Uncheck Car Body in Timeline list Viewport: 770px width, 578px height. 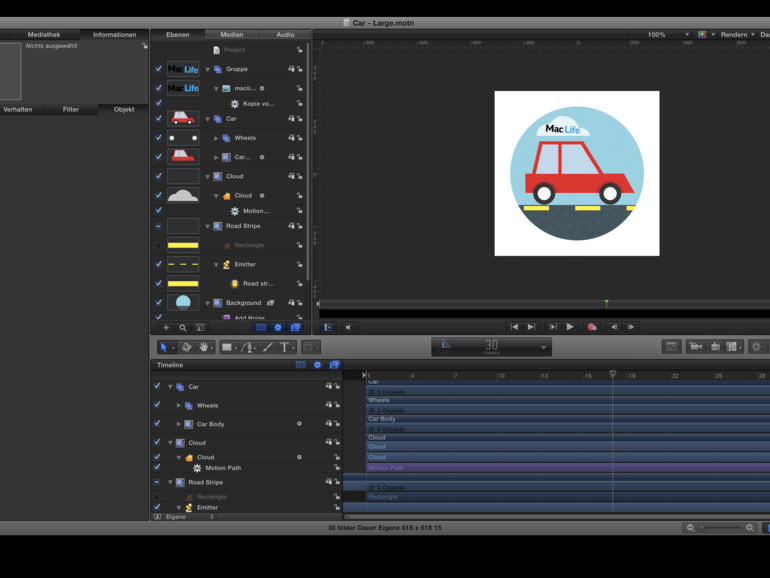(x=157, y=423)
